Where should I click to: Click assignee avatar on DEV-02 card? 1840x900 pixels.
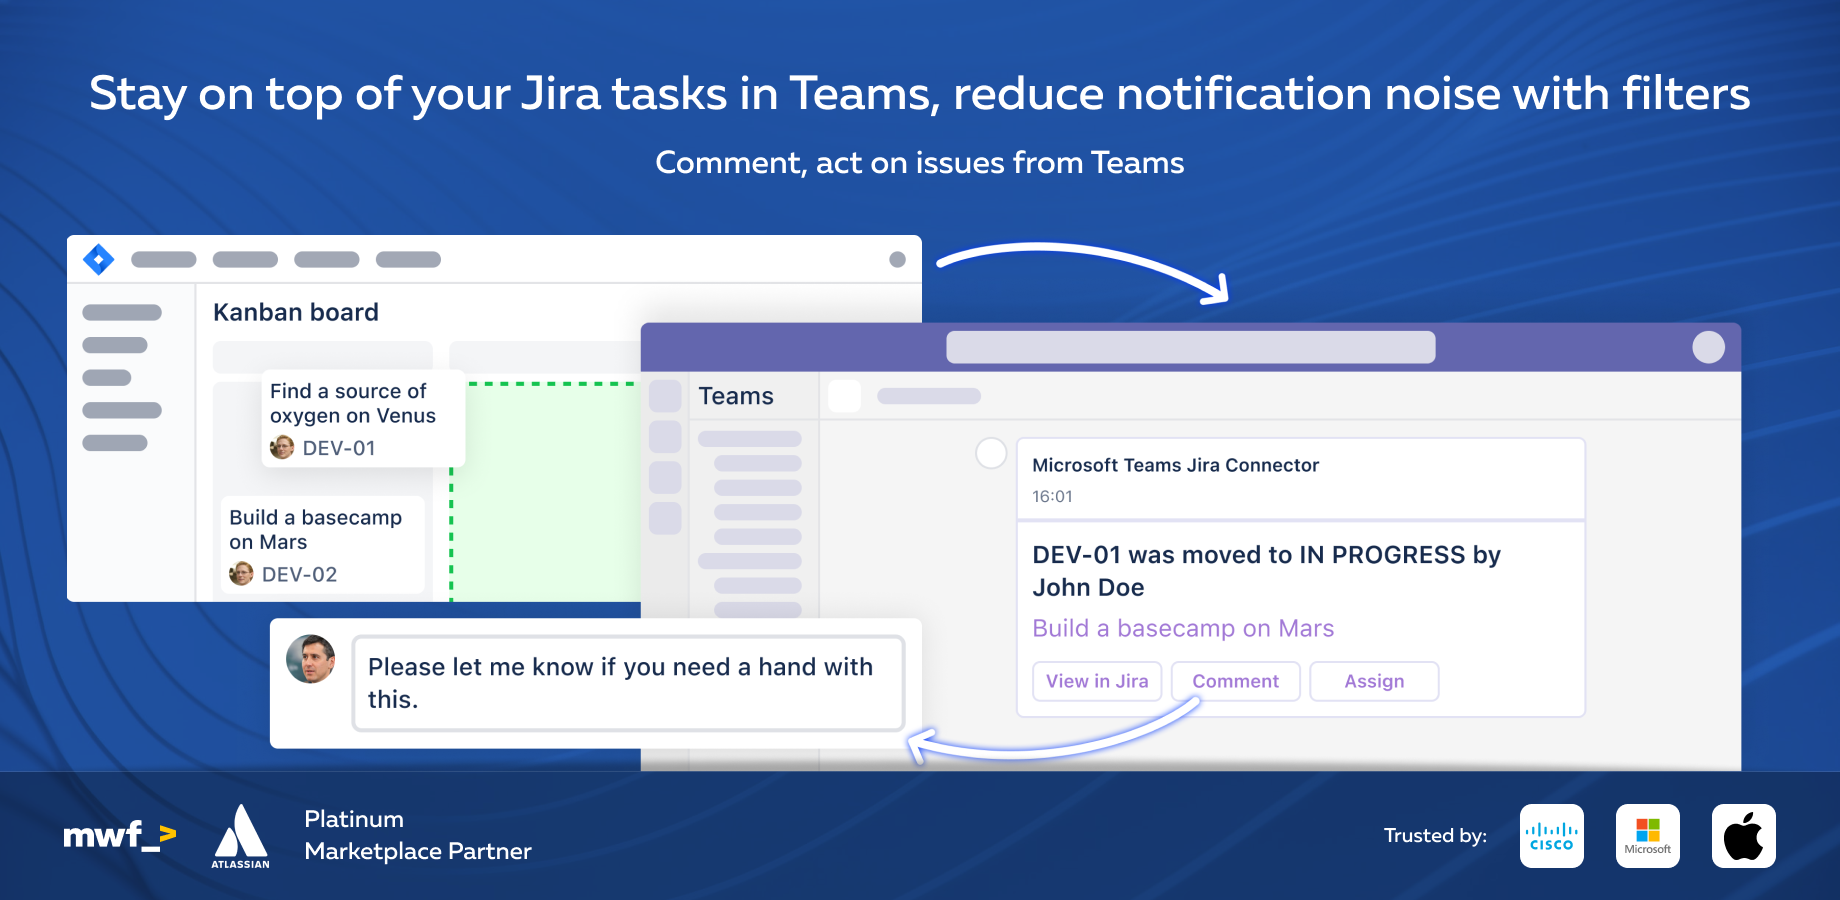tap(241, 573)
